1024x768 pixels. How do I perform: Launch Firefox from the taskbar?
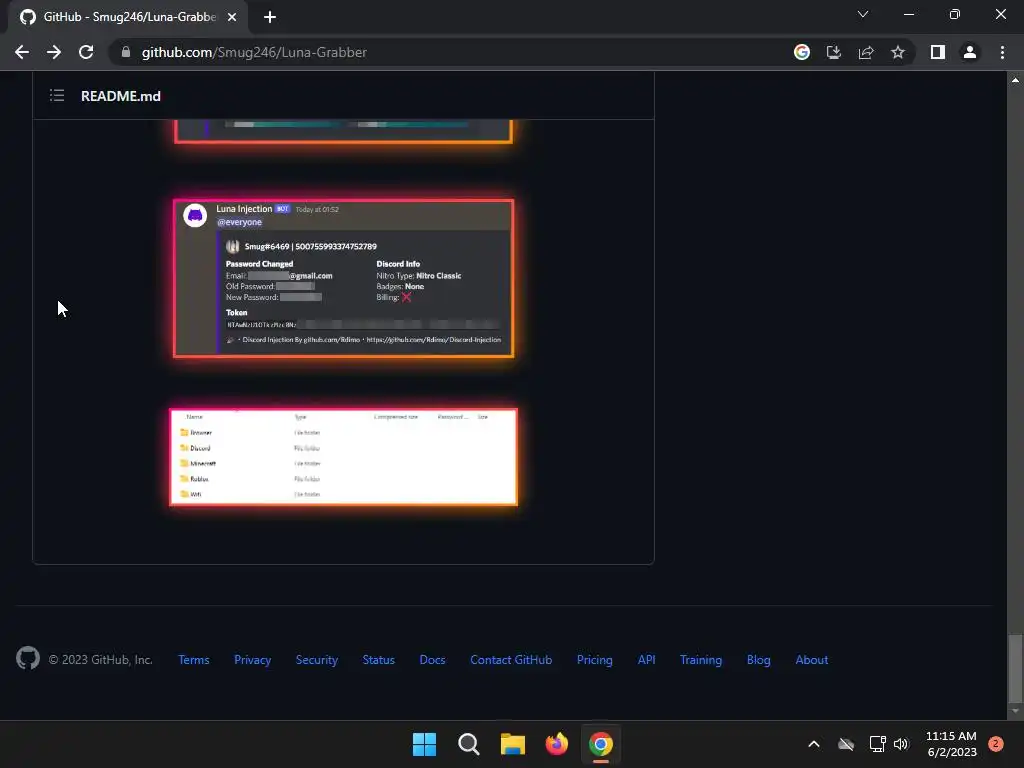coord(556,744)
